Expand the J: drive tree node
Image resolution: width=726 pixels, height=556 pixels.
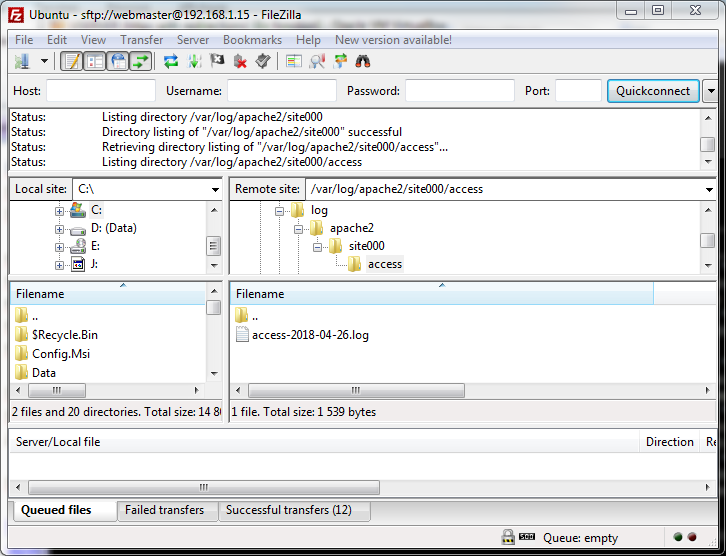(x=59, y=265)
